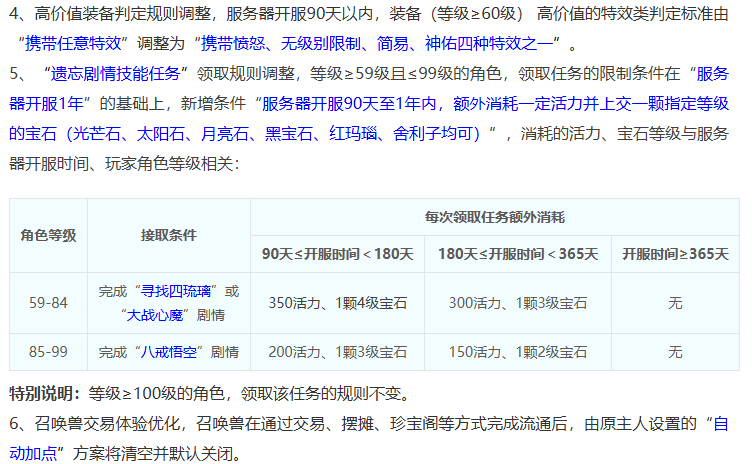The height and width of the screenshot is (464, 752).
Task: Click the "350活力、1颗4级宝石" cell
Action: coord(337,302)
